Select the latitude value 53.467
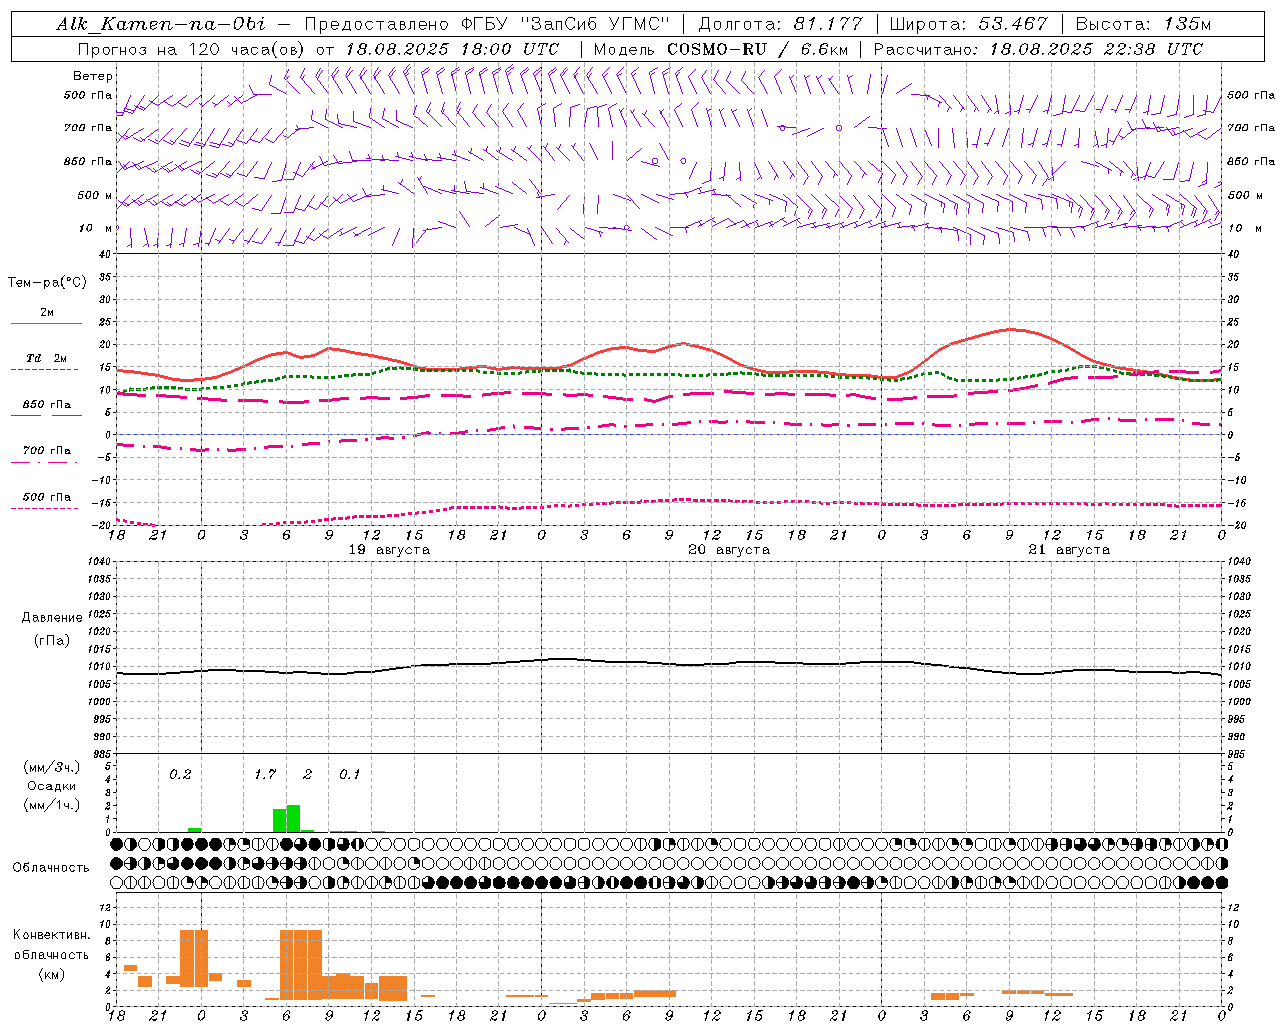Screen dimensions: 1280x1024 point(1014,24)
